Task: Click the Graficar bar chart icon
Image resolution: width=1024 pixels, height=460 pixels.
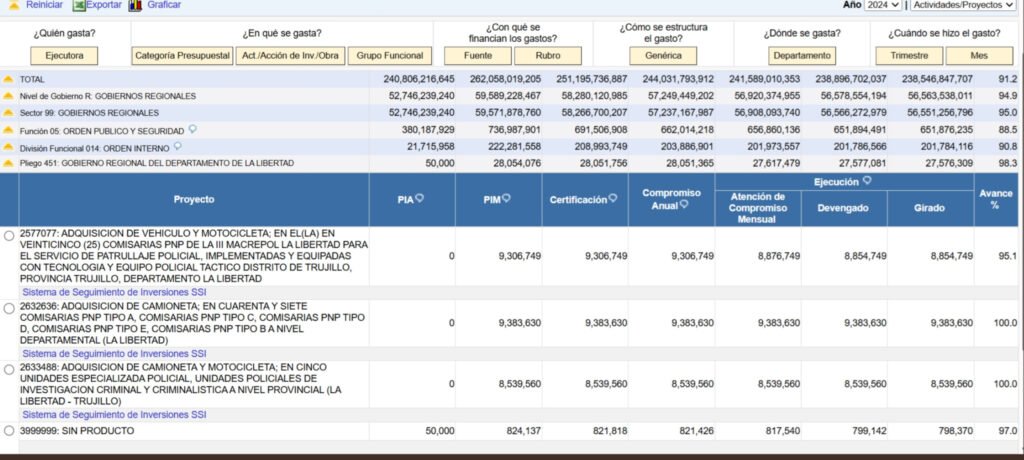Action: click(136, 5)
